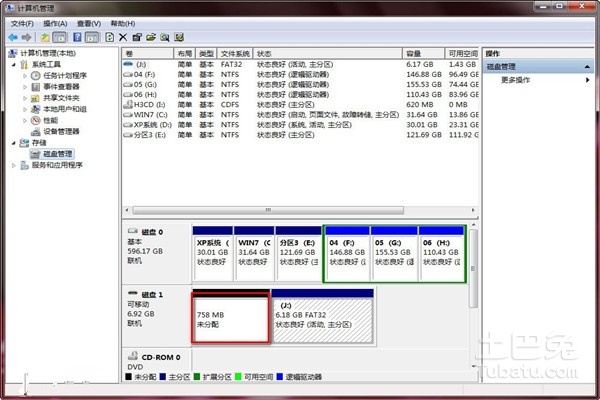This screenshot has height=400, width=600.
Task: Click the Up one level folder icon
Action: pos(45,37)
